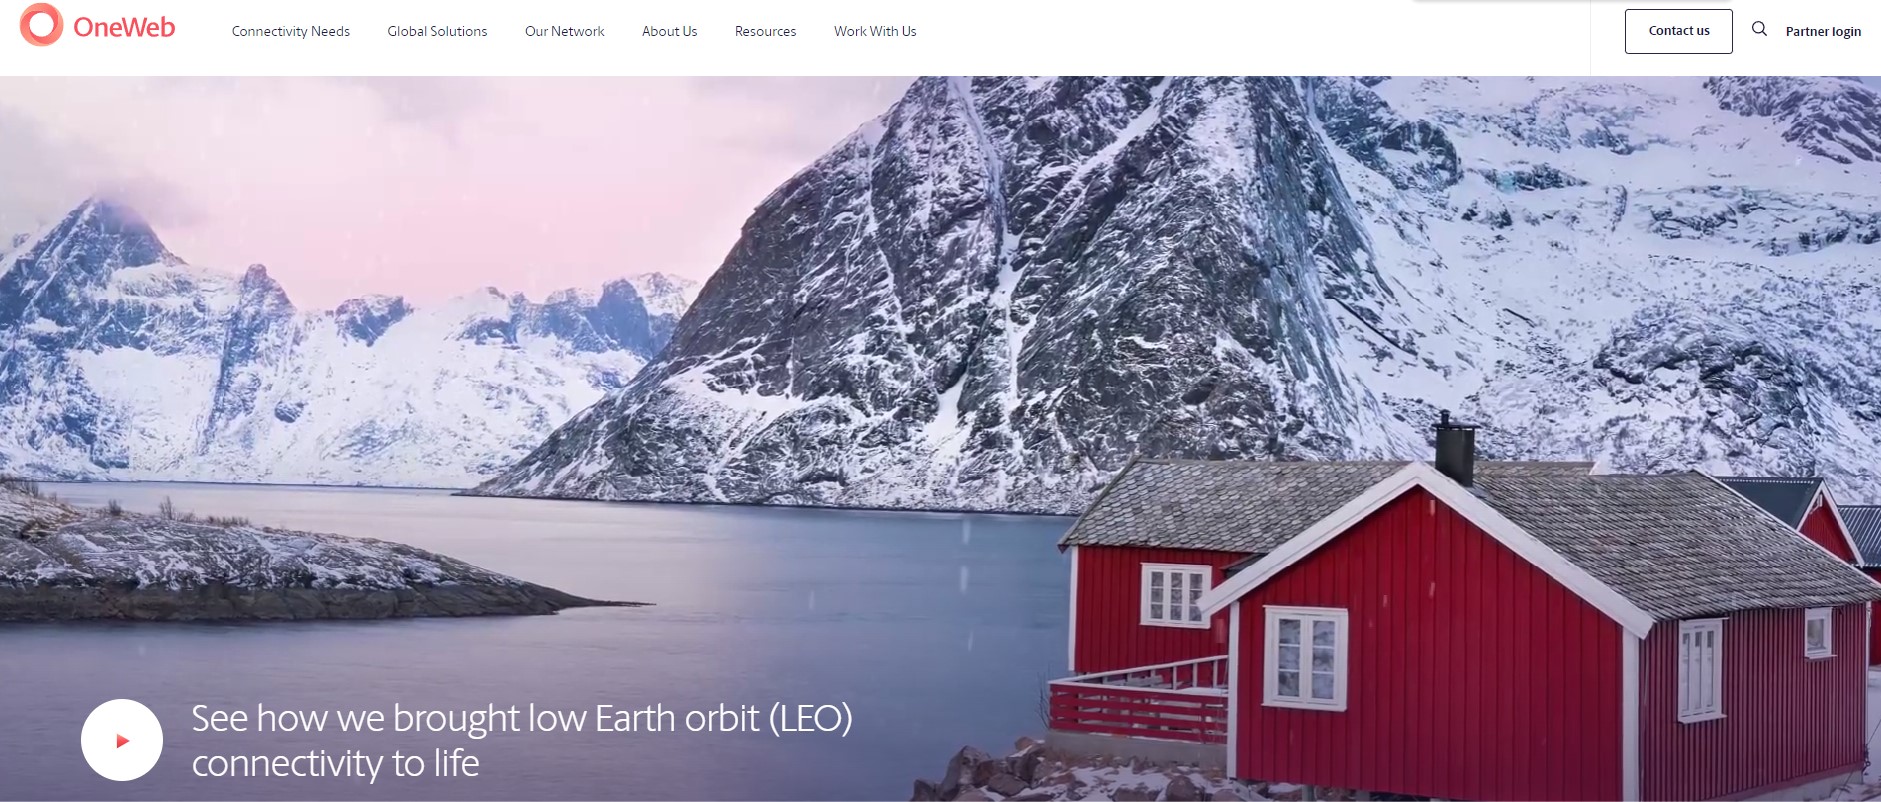1881x802 pixels.
Task: Open the Partner login link
Action: pyautogui.click(x=1823, y=31)
